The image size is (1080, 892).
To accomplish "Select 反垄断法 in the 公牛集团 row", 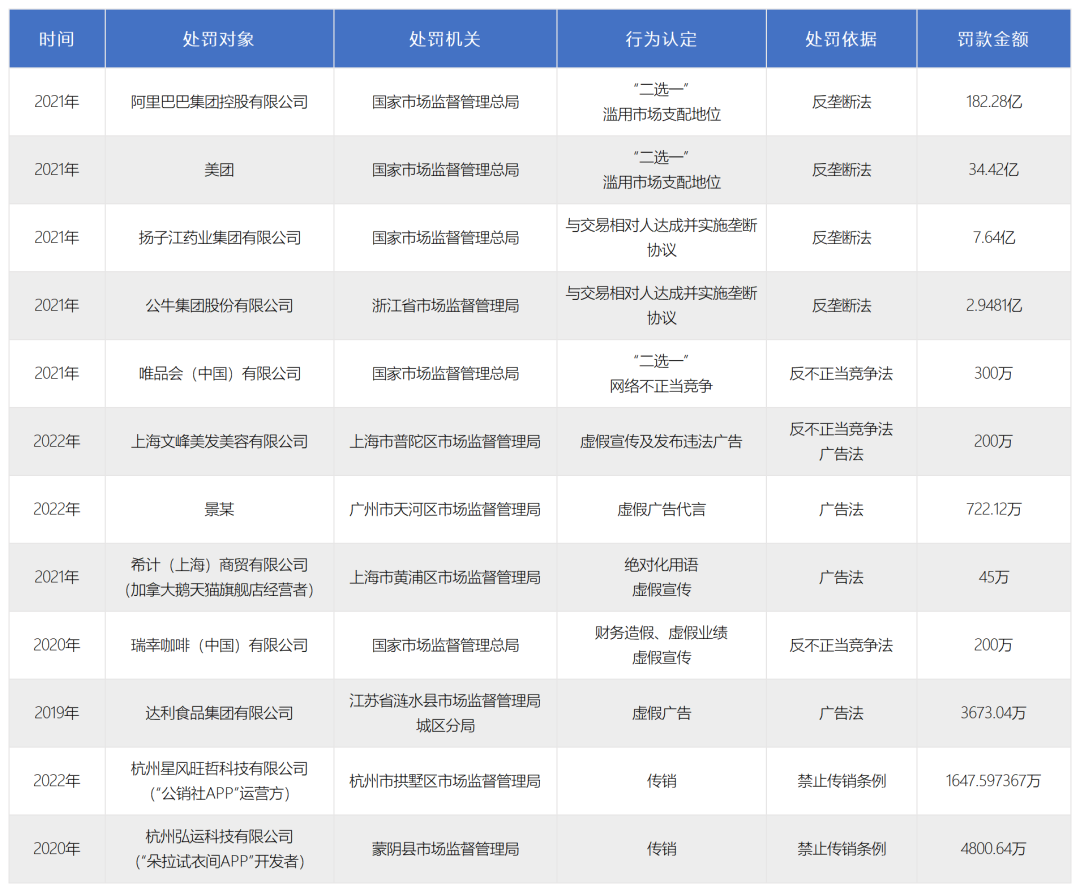I will tap(841, 305).
